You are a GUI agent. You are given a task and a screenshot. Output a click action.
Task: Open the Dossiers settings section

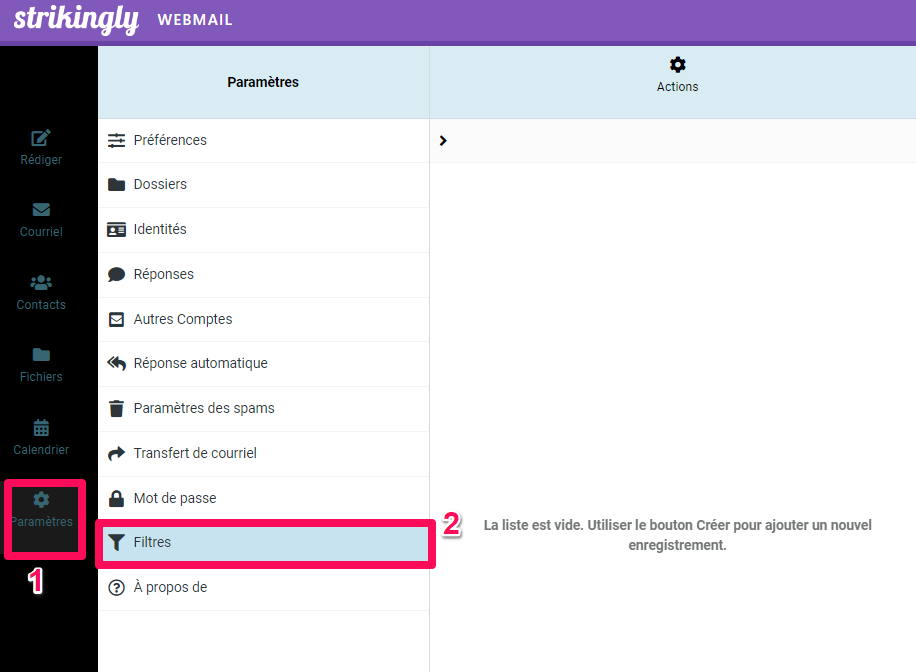(263, 185)
